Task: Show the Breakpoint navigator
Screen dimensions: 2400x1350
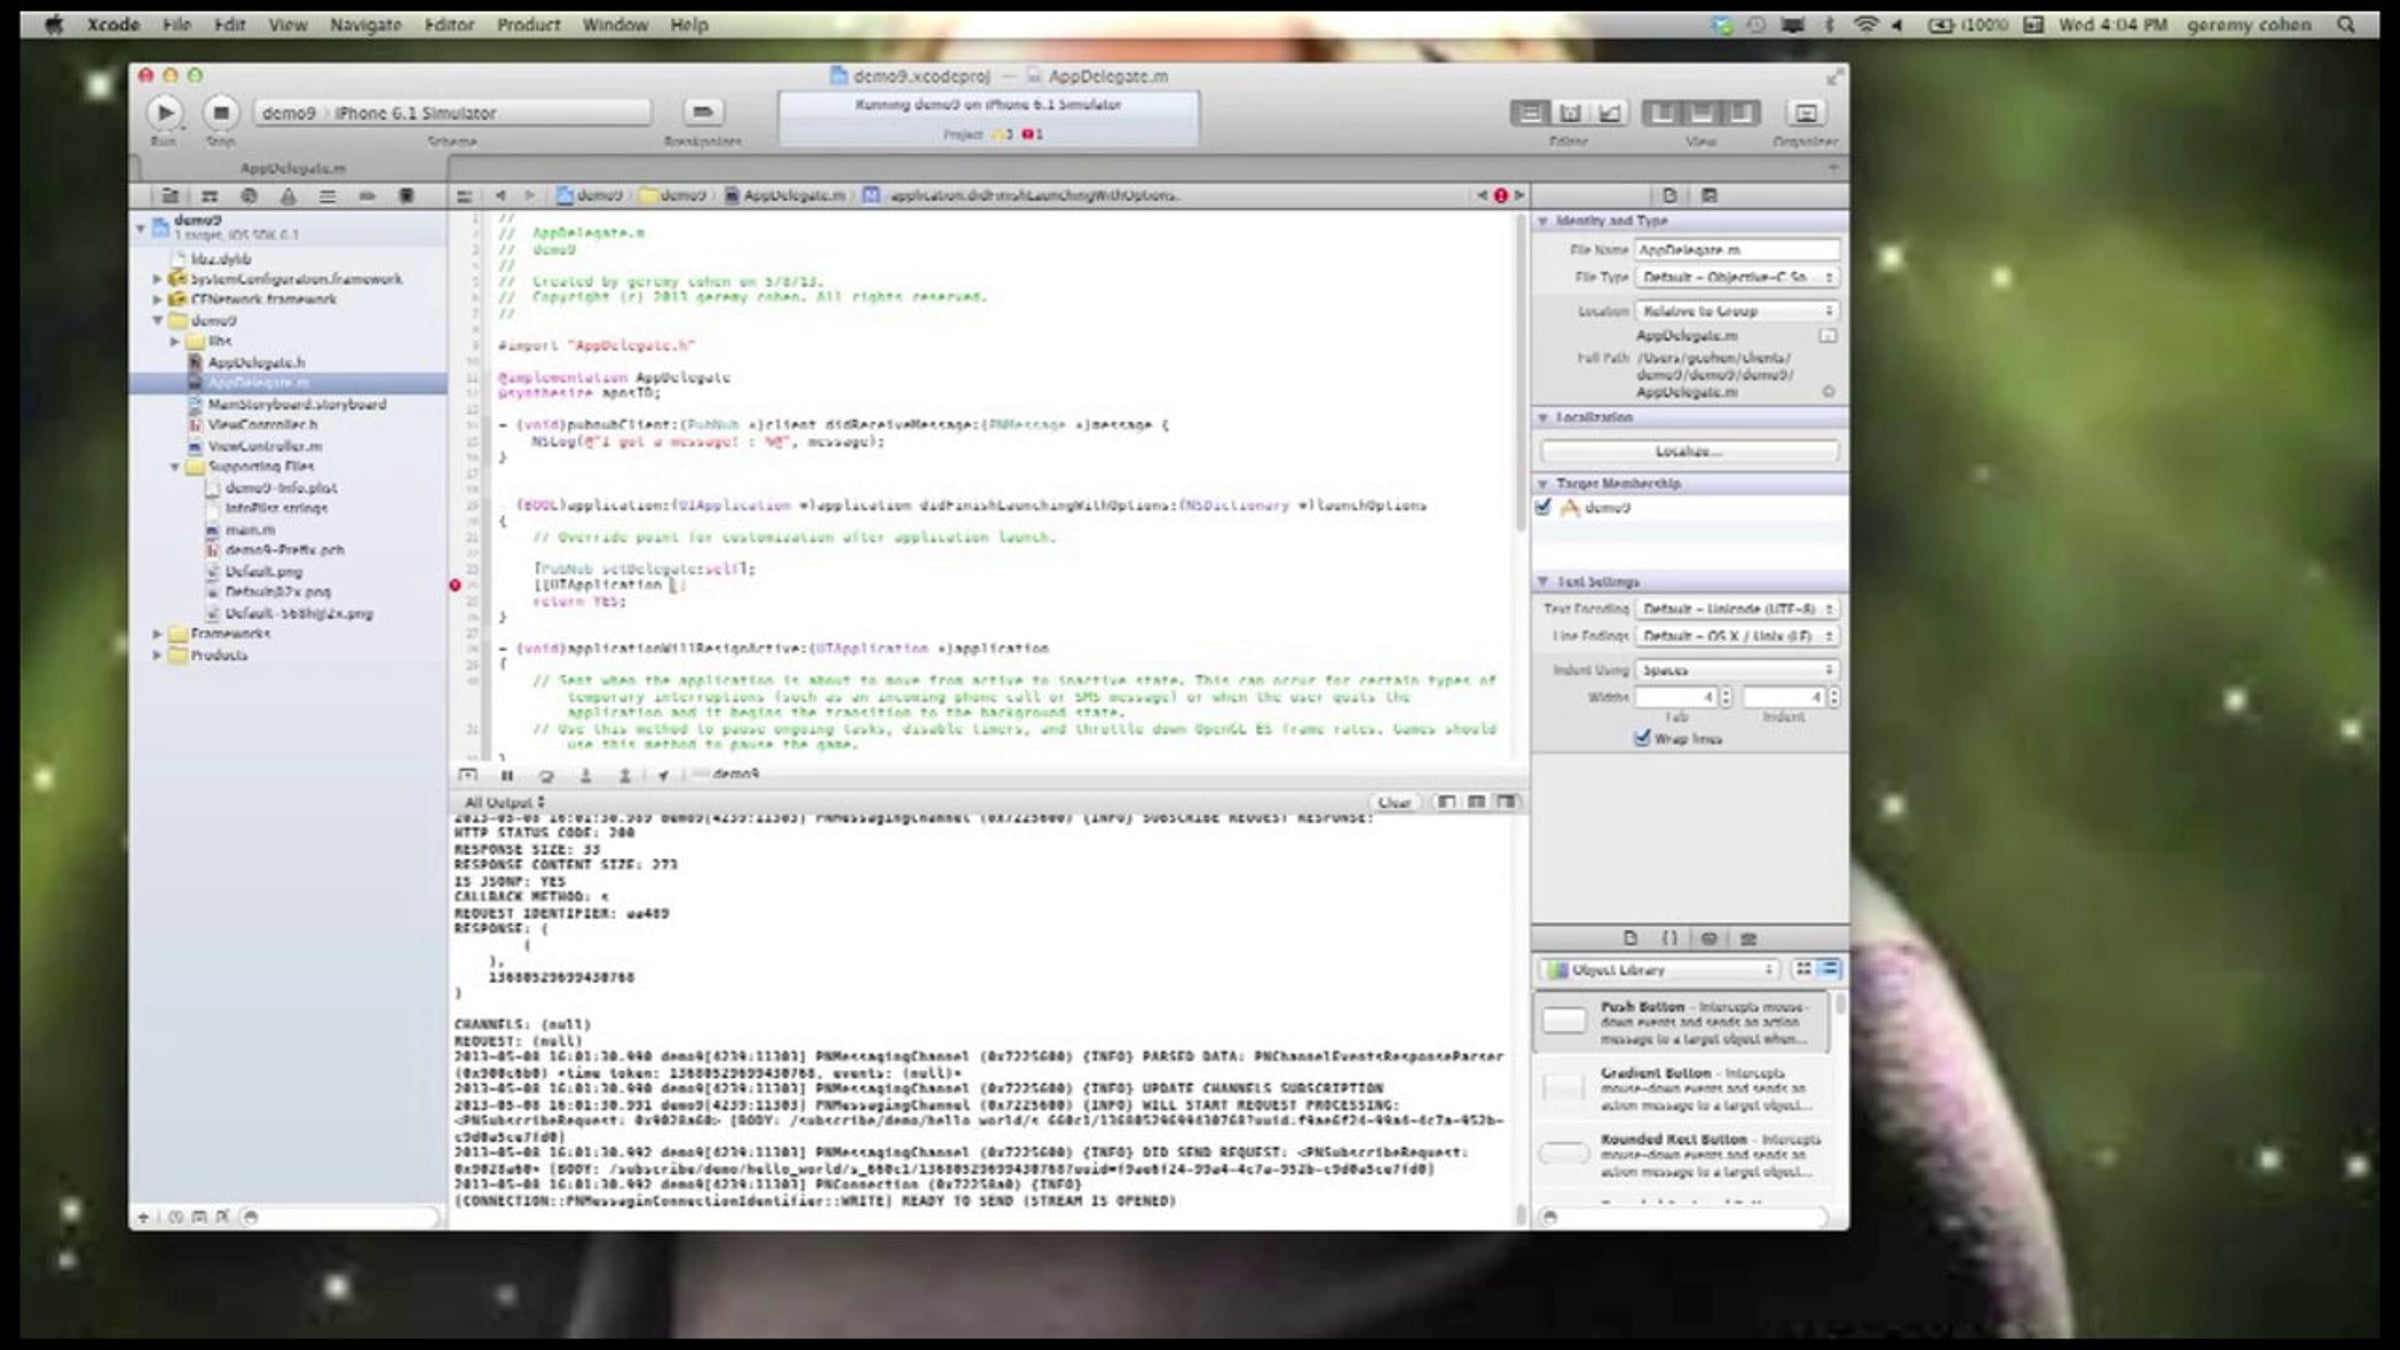Action: 367,196
